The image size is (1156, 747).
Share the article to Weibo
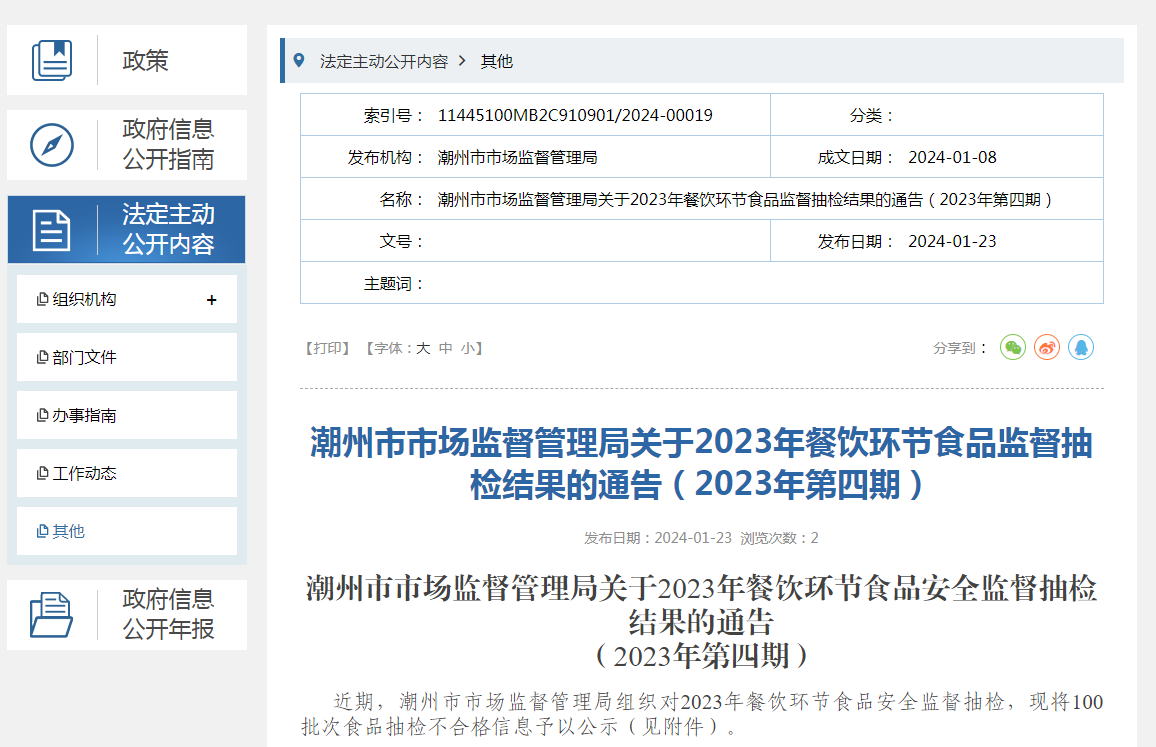tap(1047, 348)
